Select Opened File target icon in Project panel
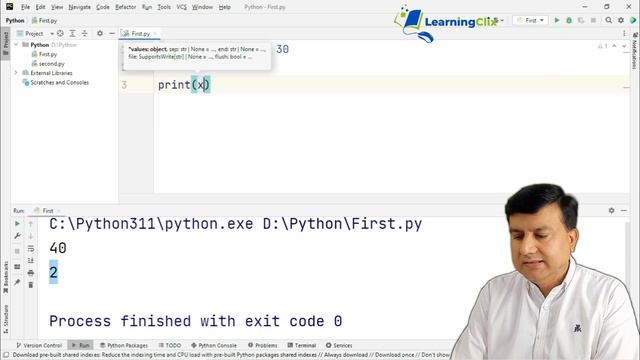This screenshot has height=360, width=640. coord(60,33)
